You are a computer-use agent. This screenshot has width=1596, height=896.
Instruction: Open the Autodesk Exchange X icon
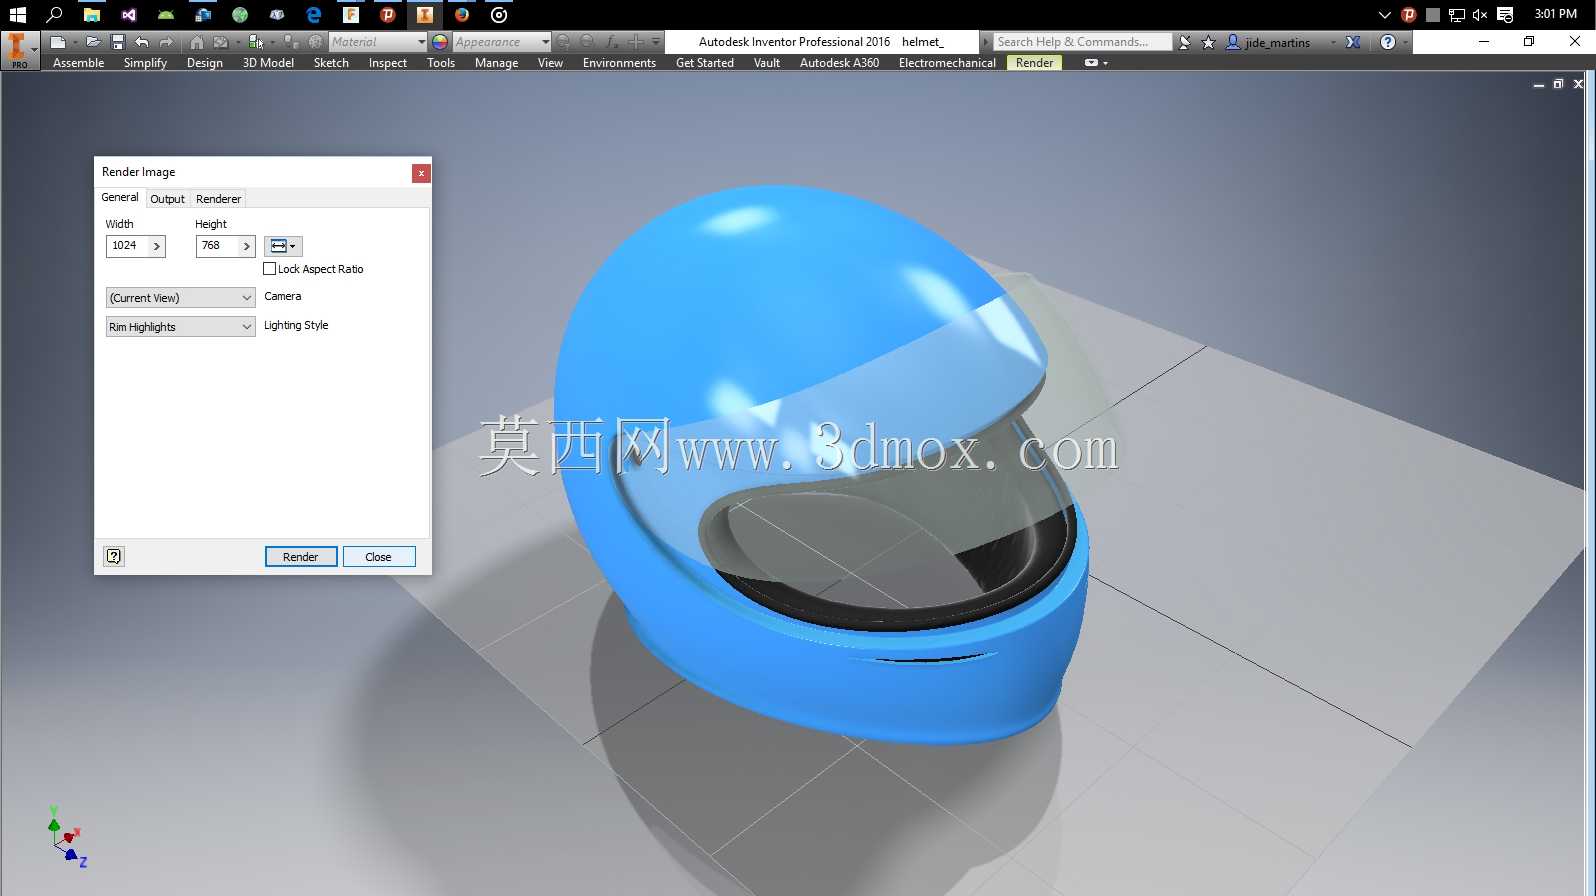pyautogui.click(x=1353, y=42)
